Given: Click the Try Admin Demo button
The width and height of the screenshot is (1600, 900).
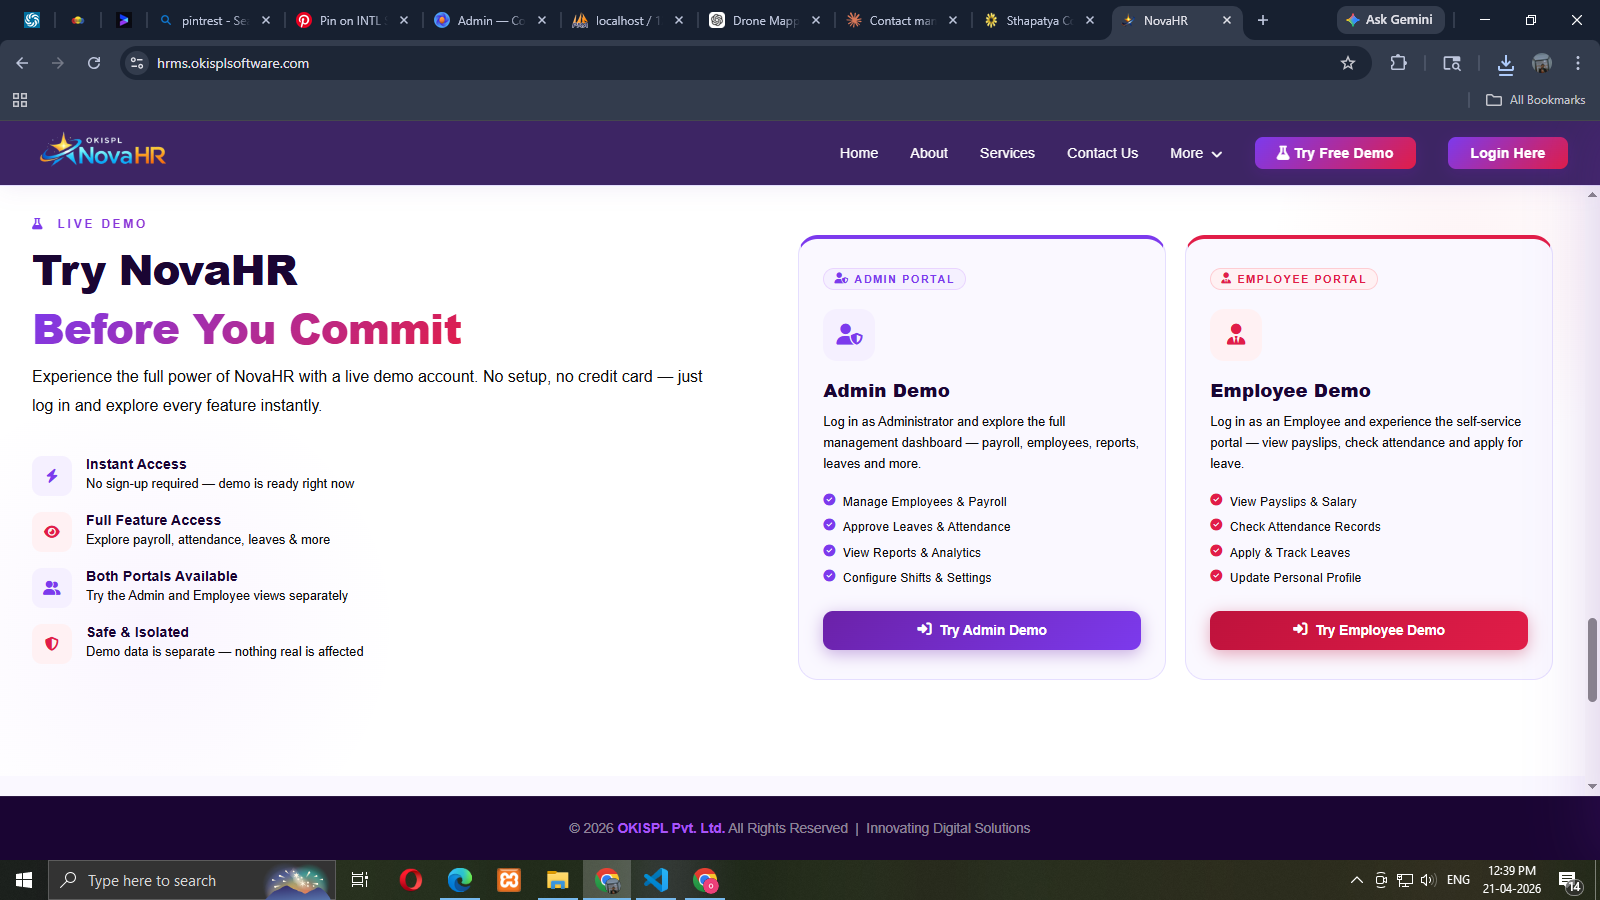Looking at the screenshot, I should click(x=982, y=630).
